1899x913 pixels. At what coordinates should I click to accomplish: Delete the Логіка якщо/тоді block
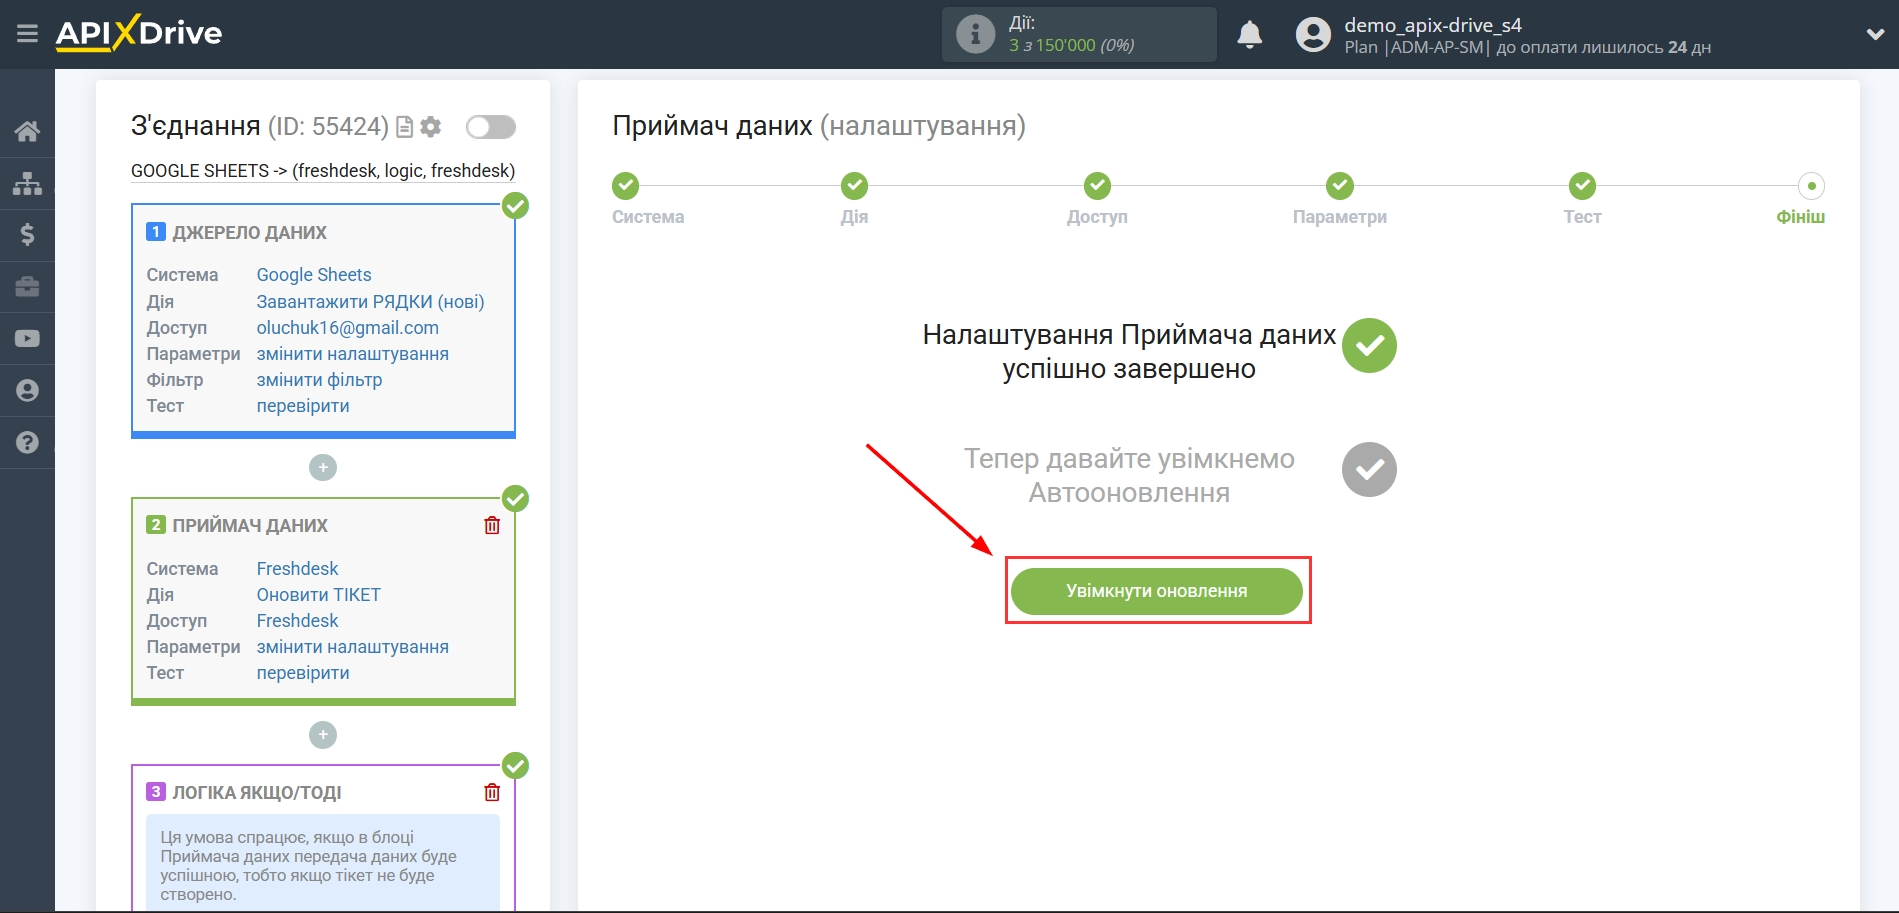point(492,792)
